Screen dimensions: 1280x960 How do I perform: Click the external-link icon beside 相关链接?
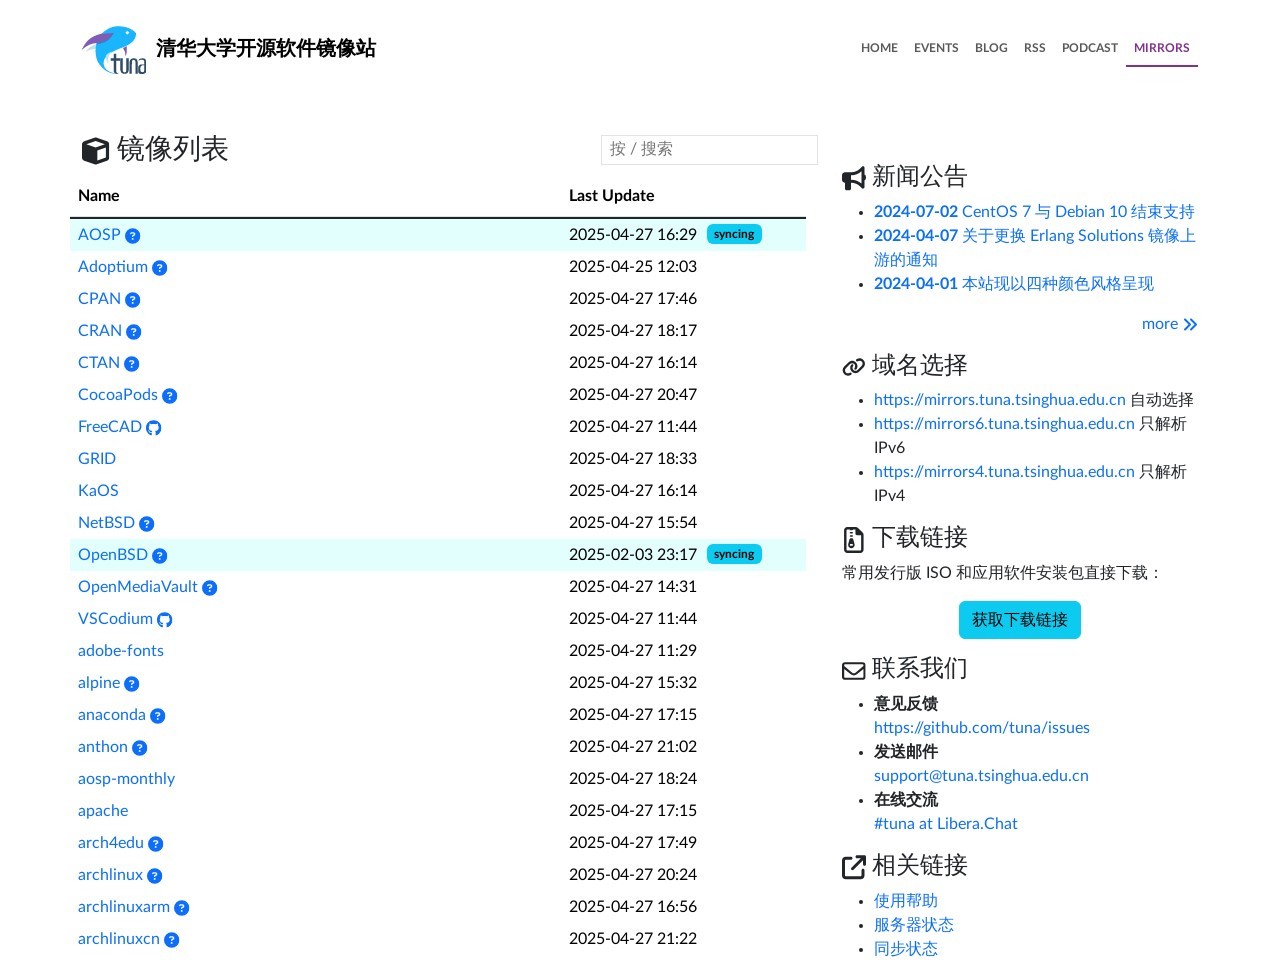853,866
